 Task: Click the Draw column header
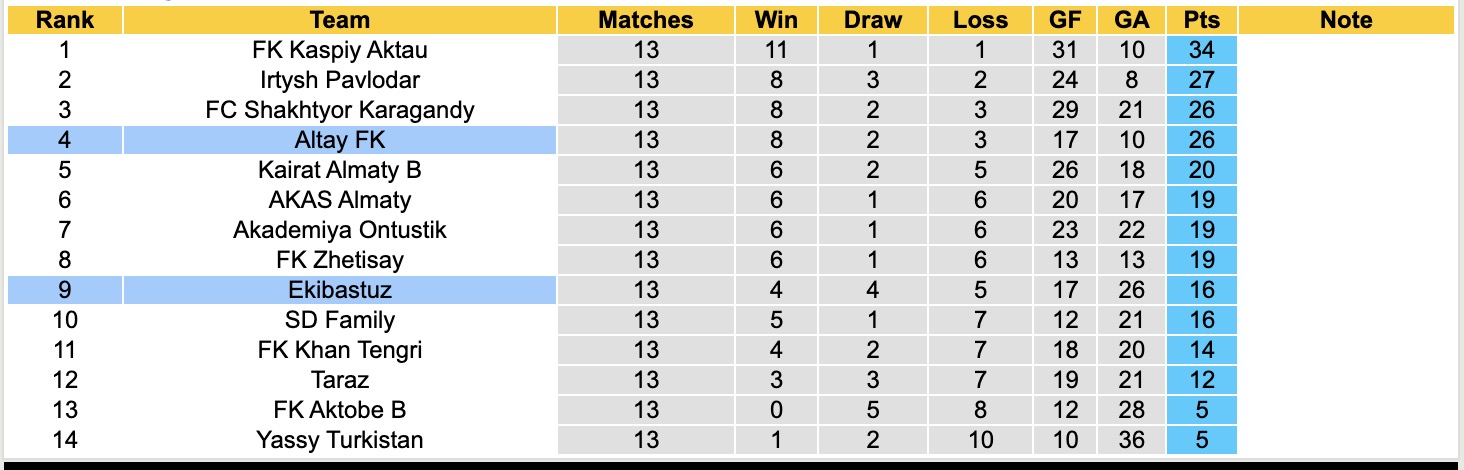873,20
